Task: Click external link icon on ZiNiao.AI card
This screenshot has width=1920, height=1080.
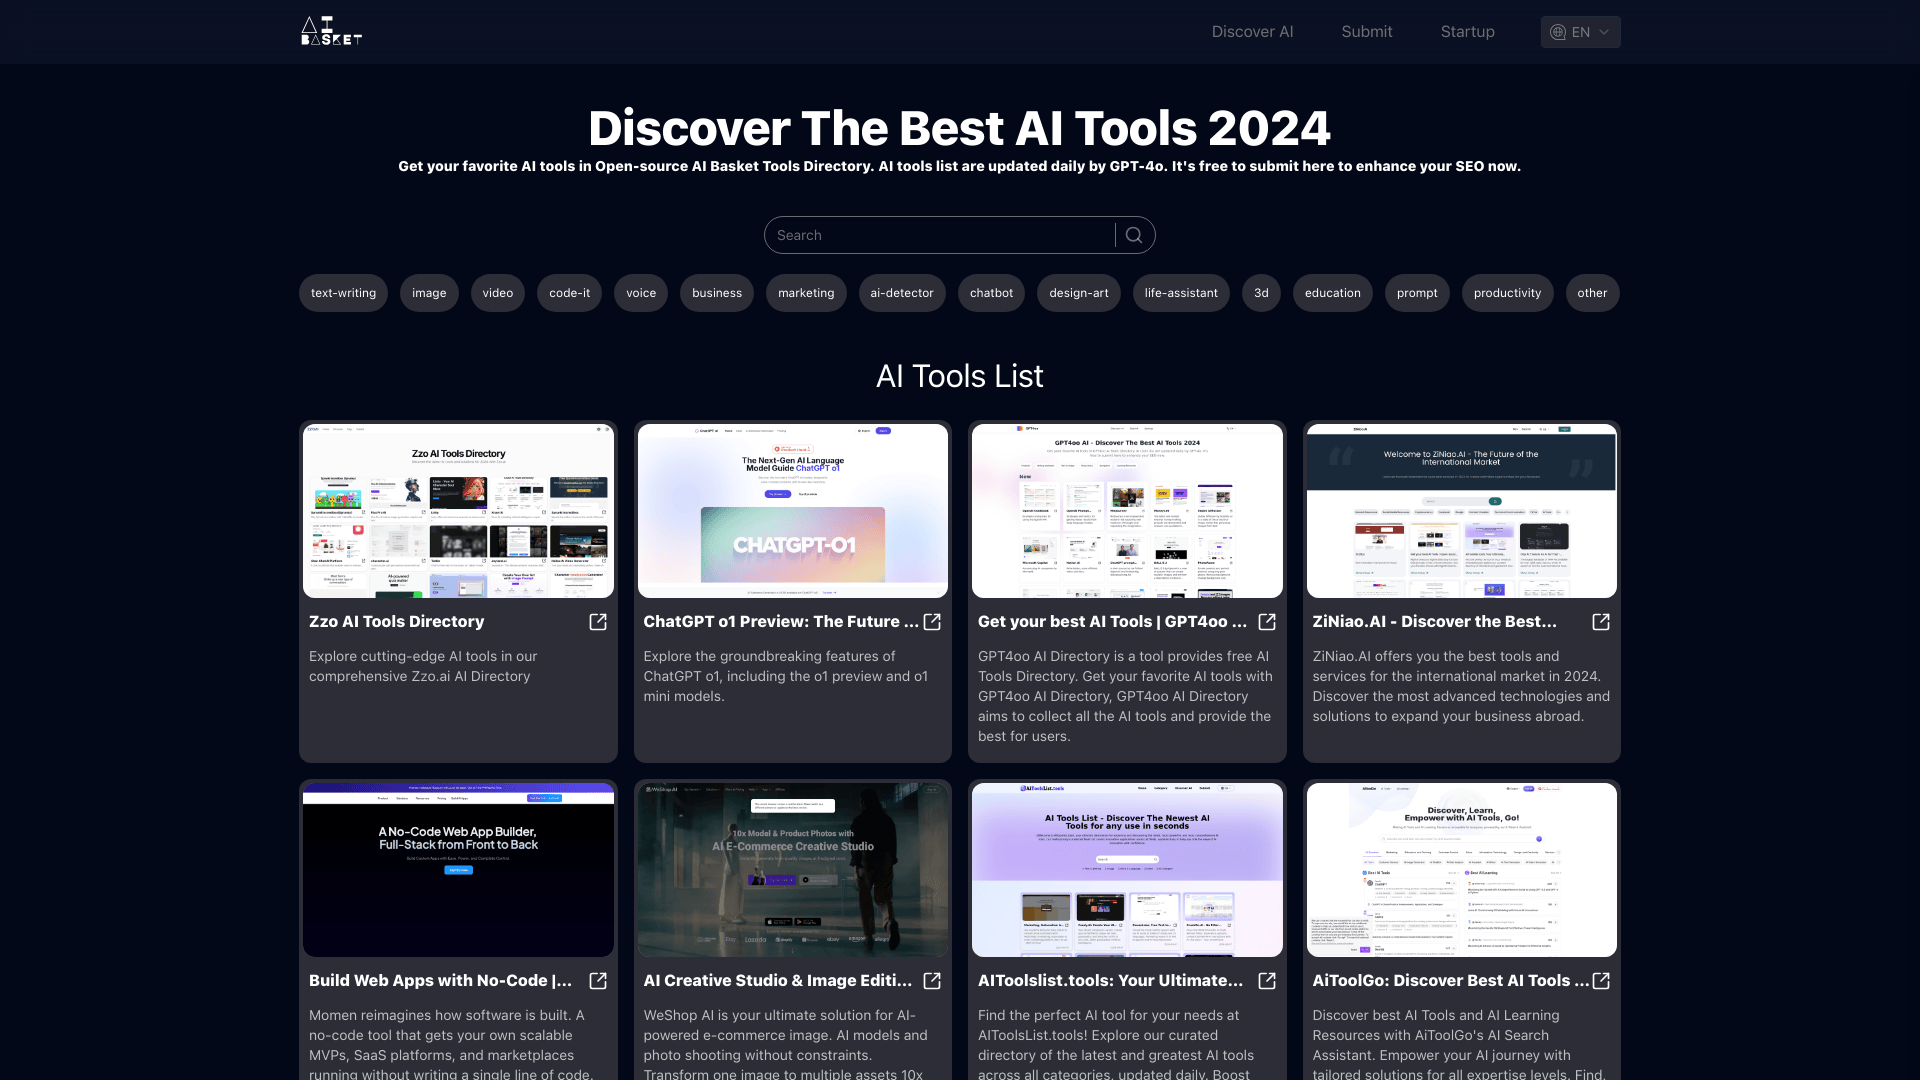Action: [x=1601, y=622]
